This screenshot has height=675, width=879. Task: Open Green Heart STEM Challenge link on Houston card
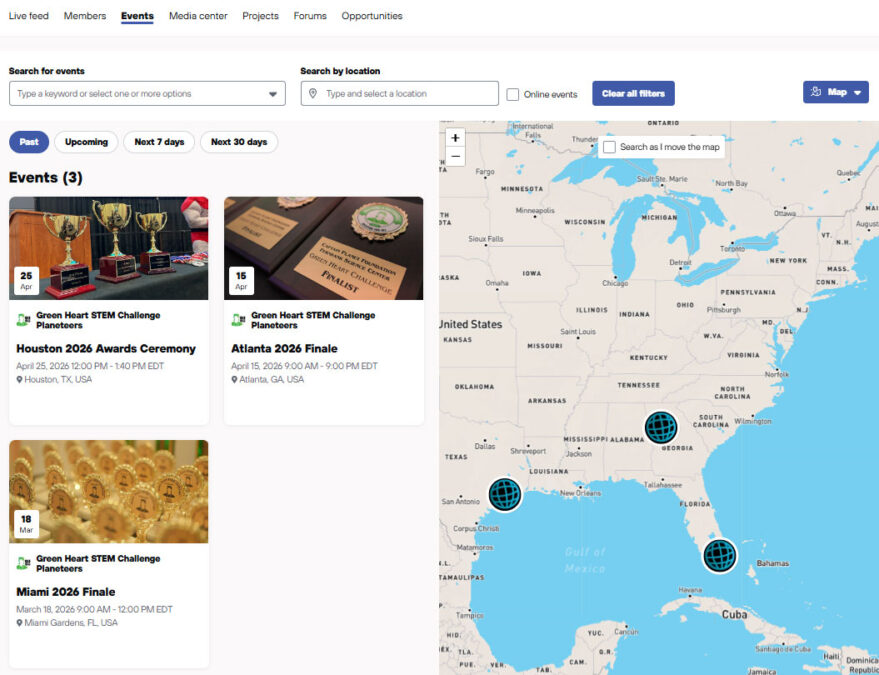tap(98, 320)
